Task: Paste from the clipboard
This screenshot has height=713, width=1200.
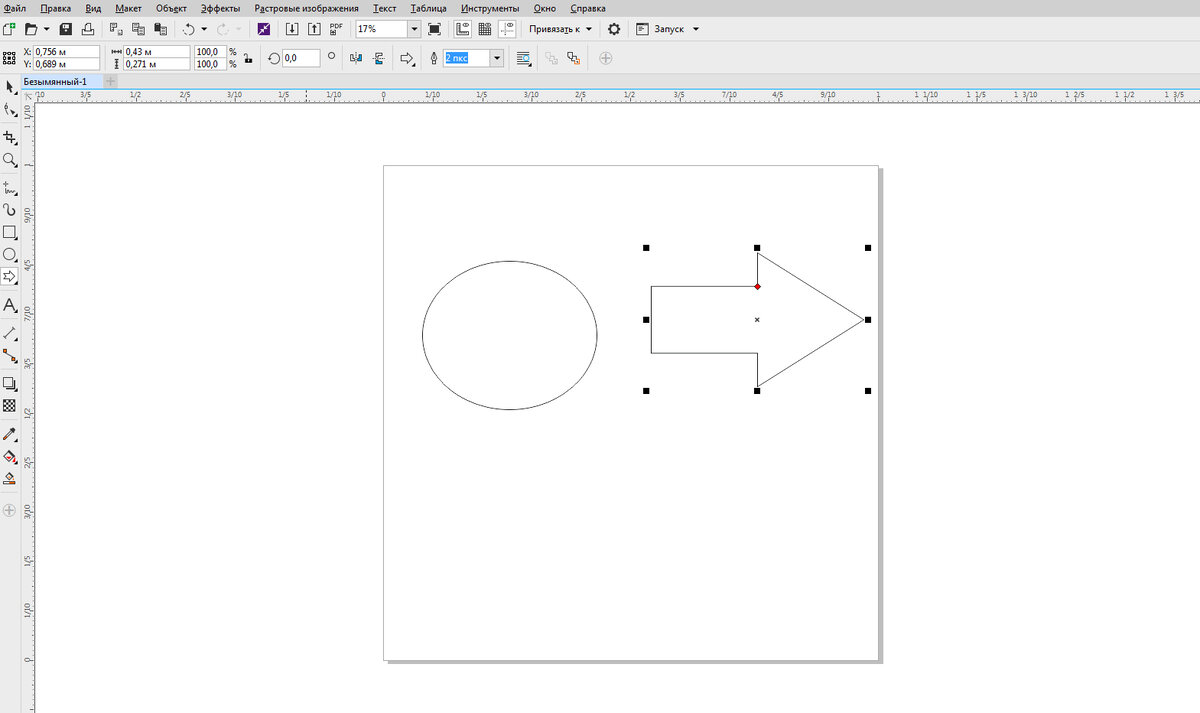Action: pos(160,29)
